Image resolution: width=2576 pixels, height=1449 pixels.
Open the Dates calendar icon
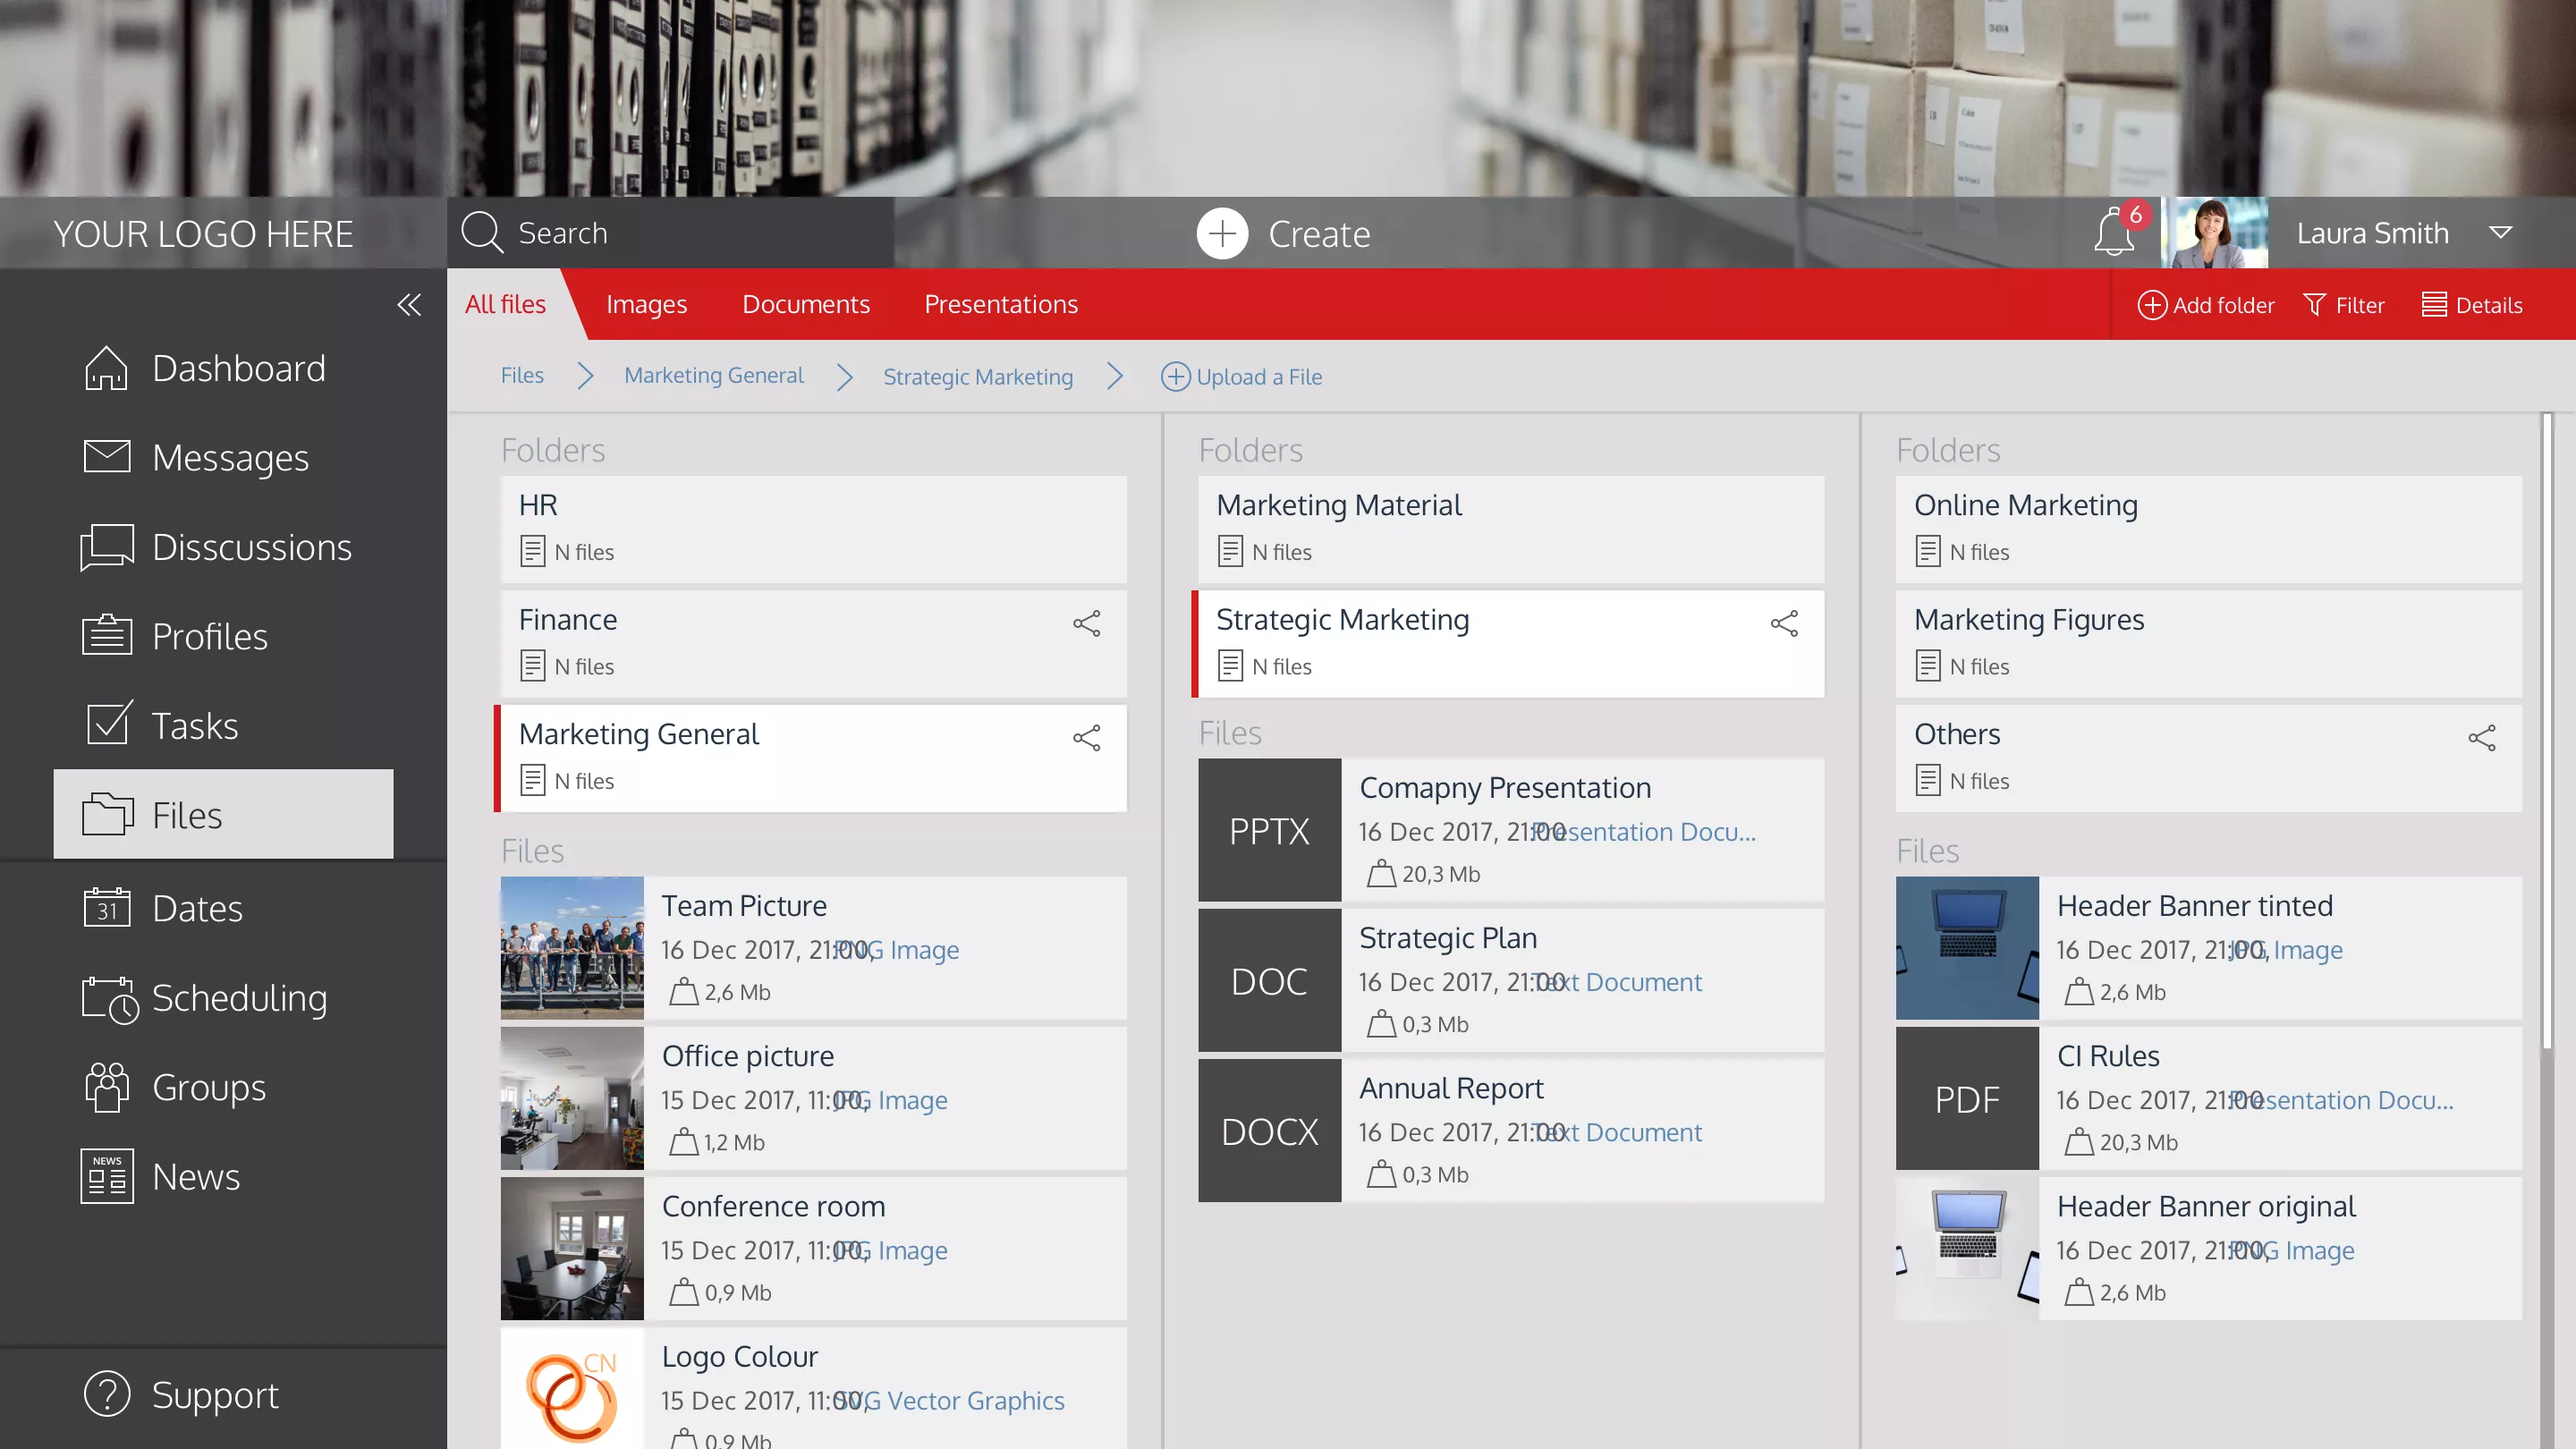tap(105, 907)
